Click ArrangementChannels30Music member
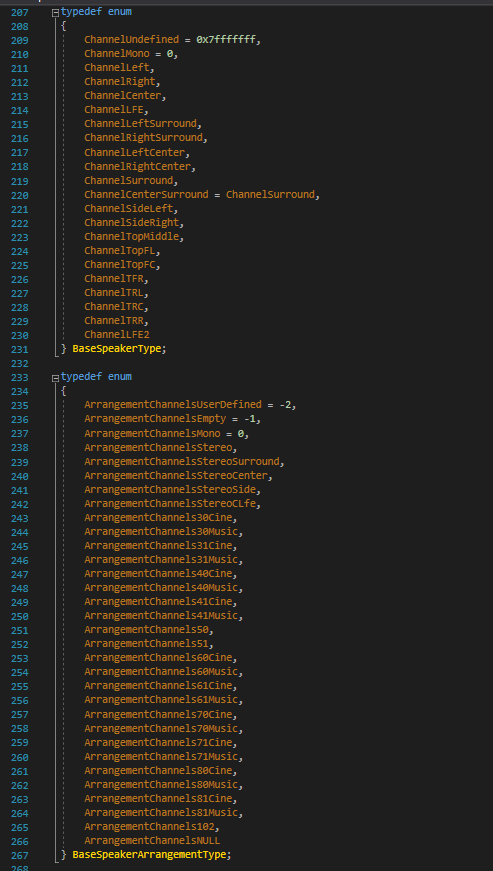 (x=161, y=532)
